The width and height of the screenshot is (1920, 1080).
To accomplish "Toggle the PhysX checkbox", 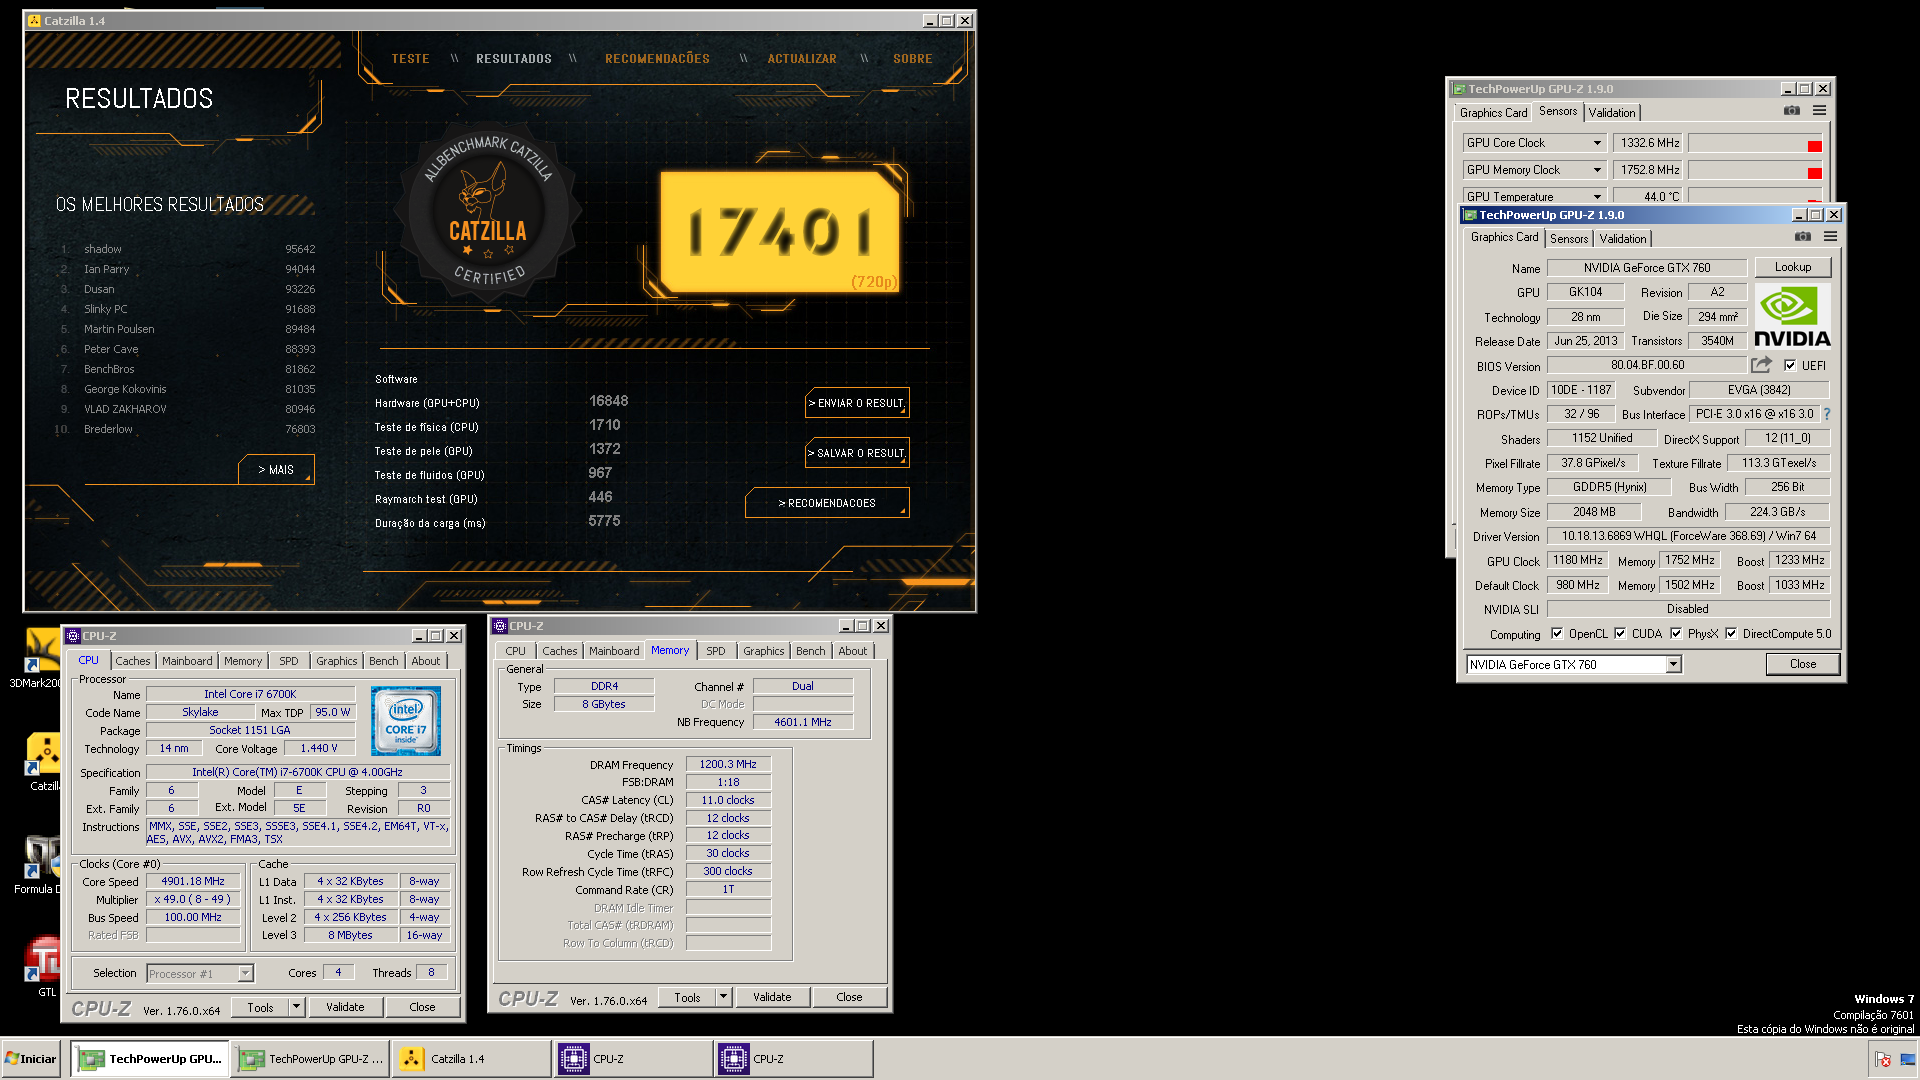I will (x=1675, y=634).
